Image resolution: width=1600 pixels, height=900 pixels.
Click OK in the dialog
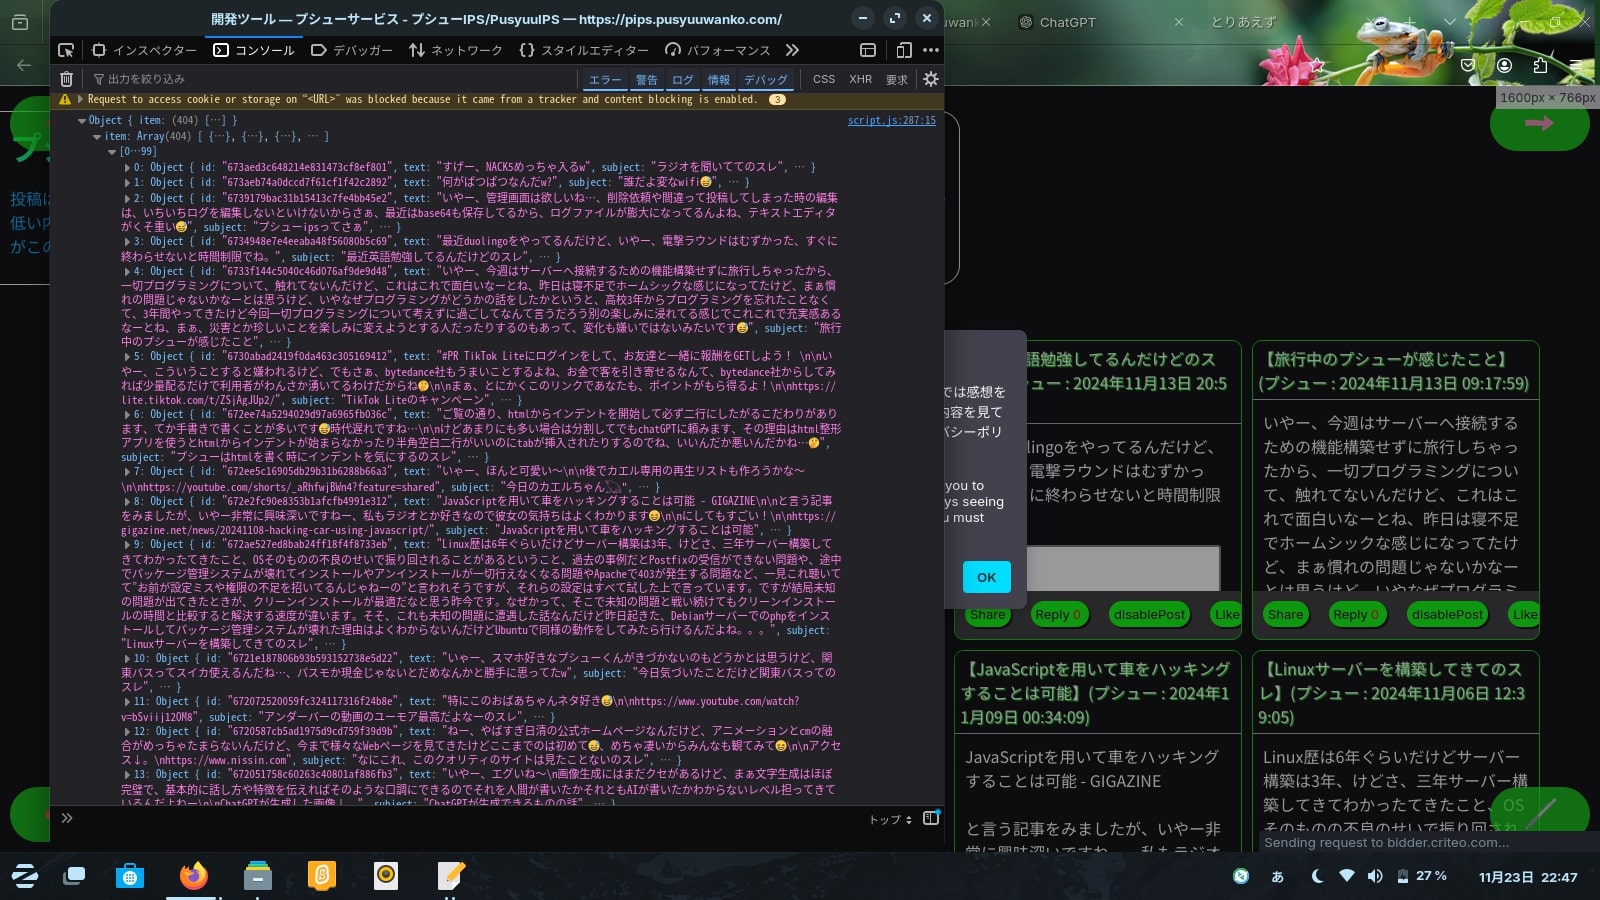[986, 577]
